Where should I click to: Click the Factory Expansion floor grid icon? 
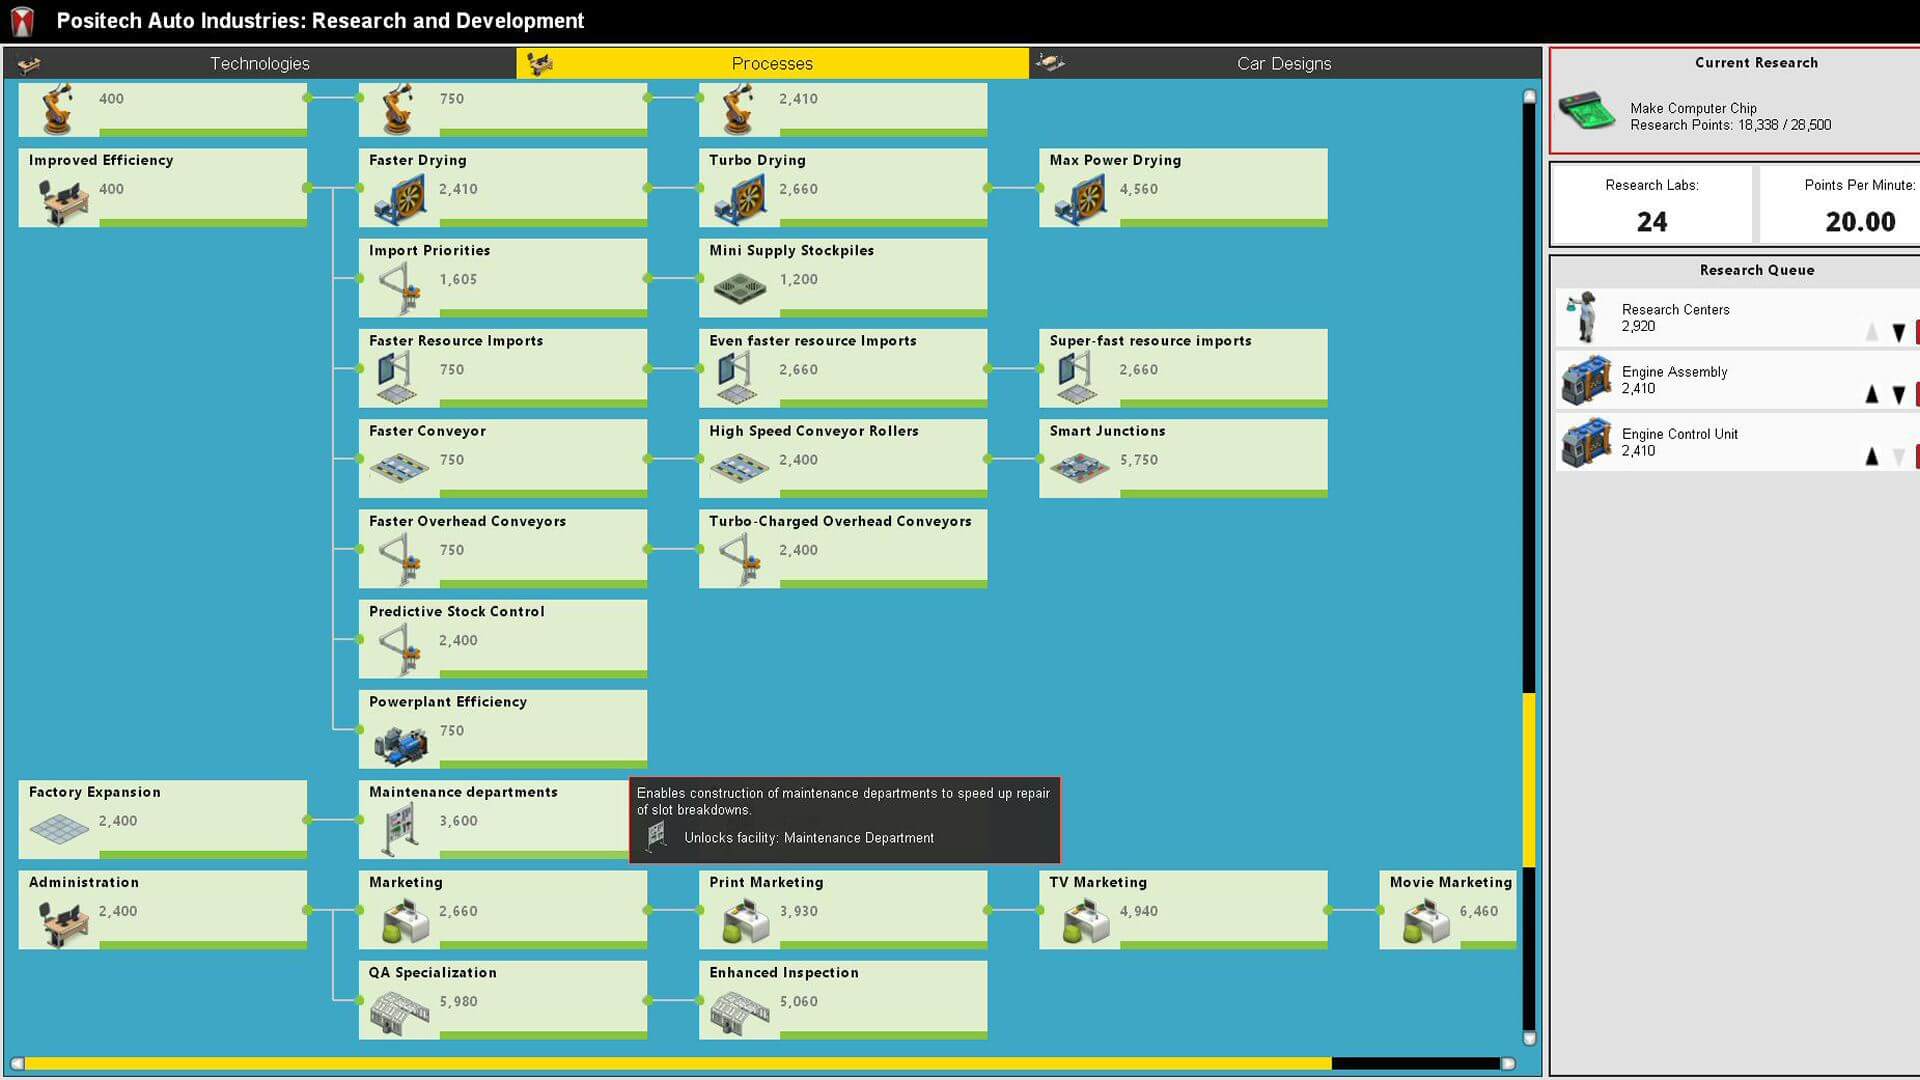point(59,828)
